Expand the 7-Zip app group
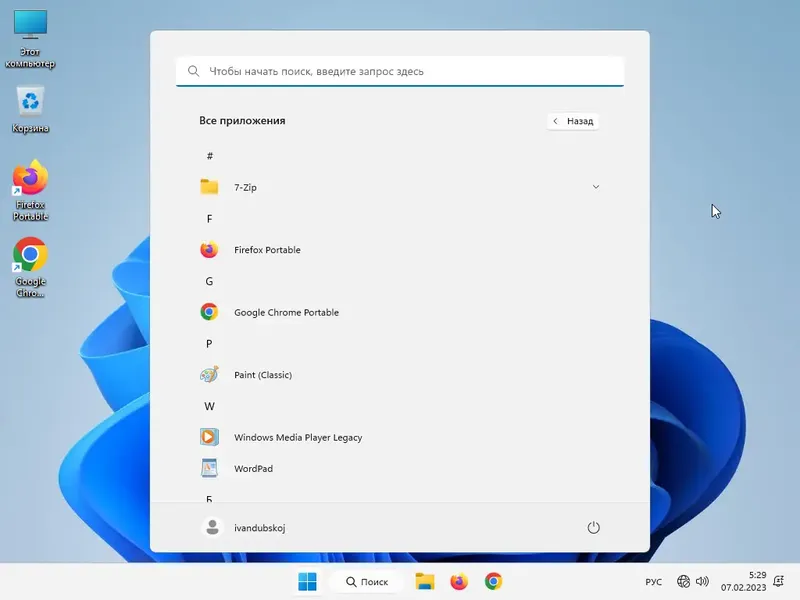This screenshot has width=800, height=600. click(596, 187)
